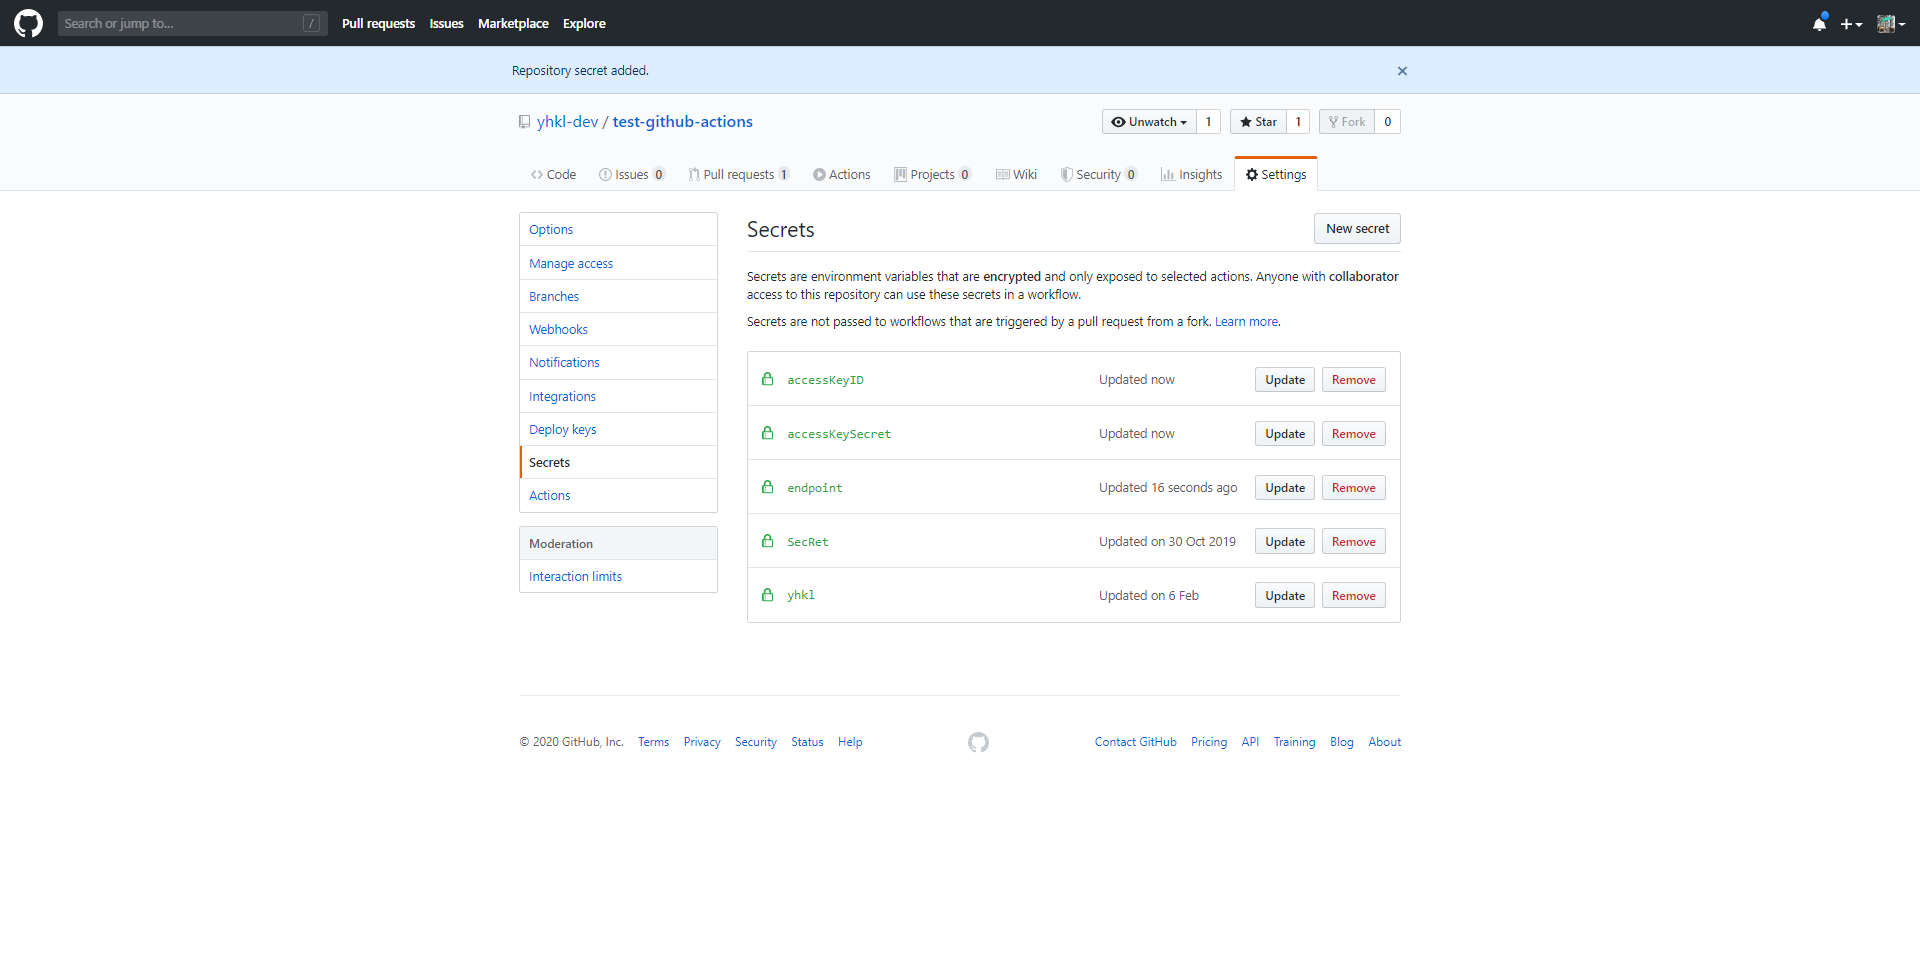Switch to the repository Security tab
The width and height of the screenshot is (1920, 969).
coord(1099,175)
